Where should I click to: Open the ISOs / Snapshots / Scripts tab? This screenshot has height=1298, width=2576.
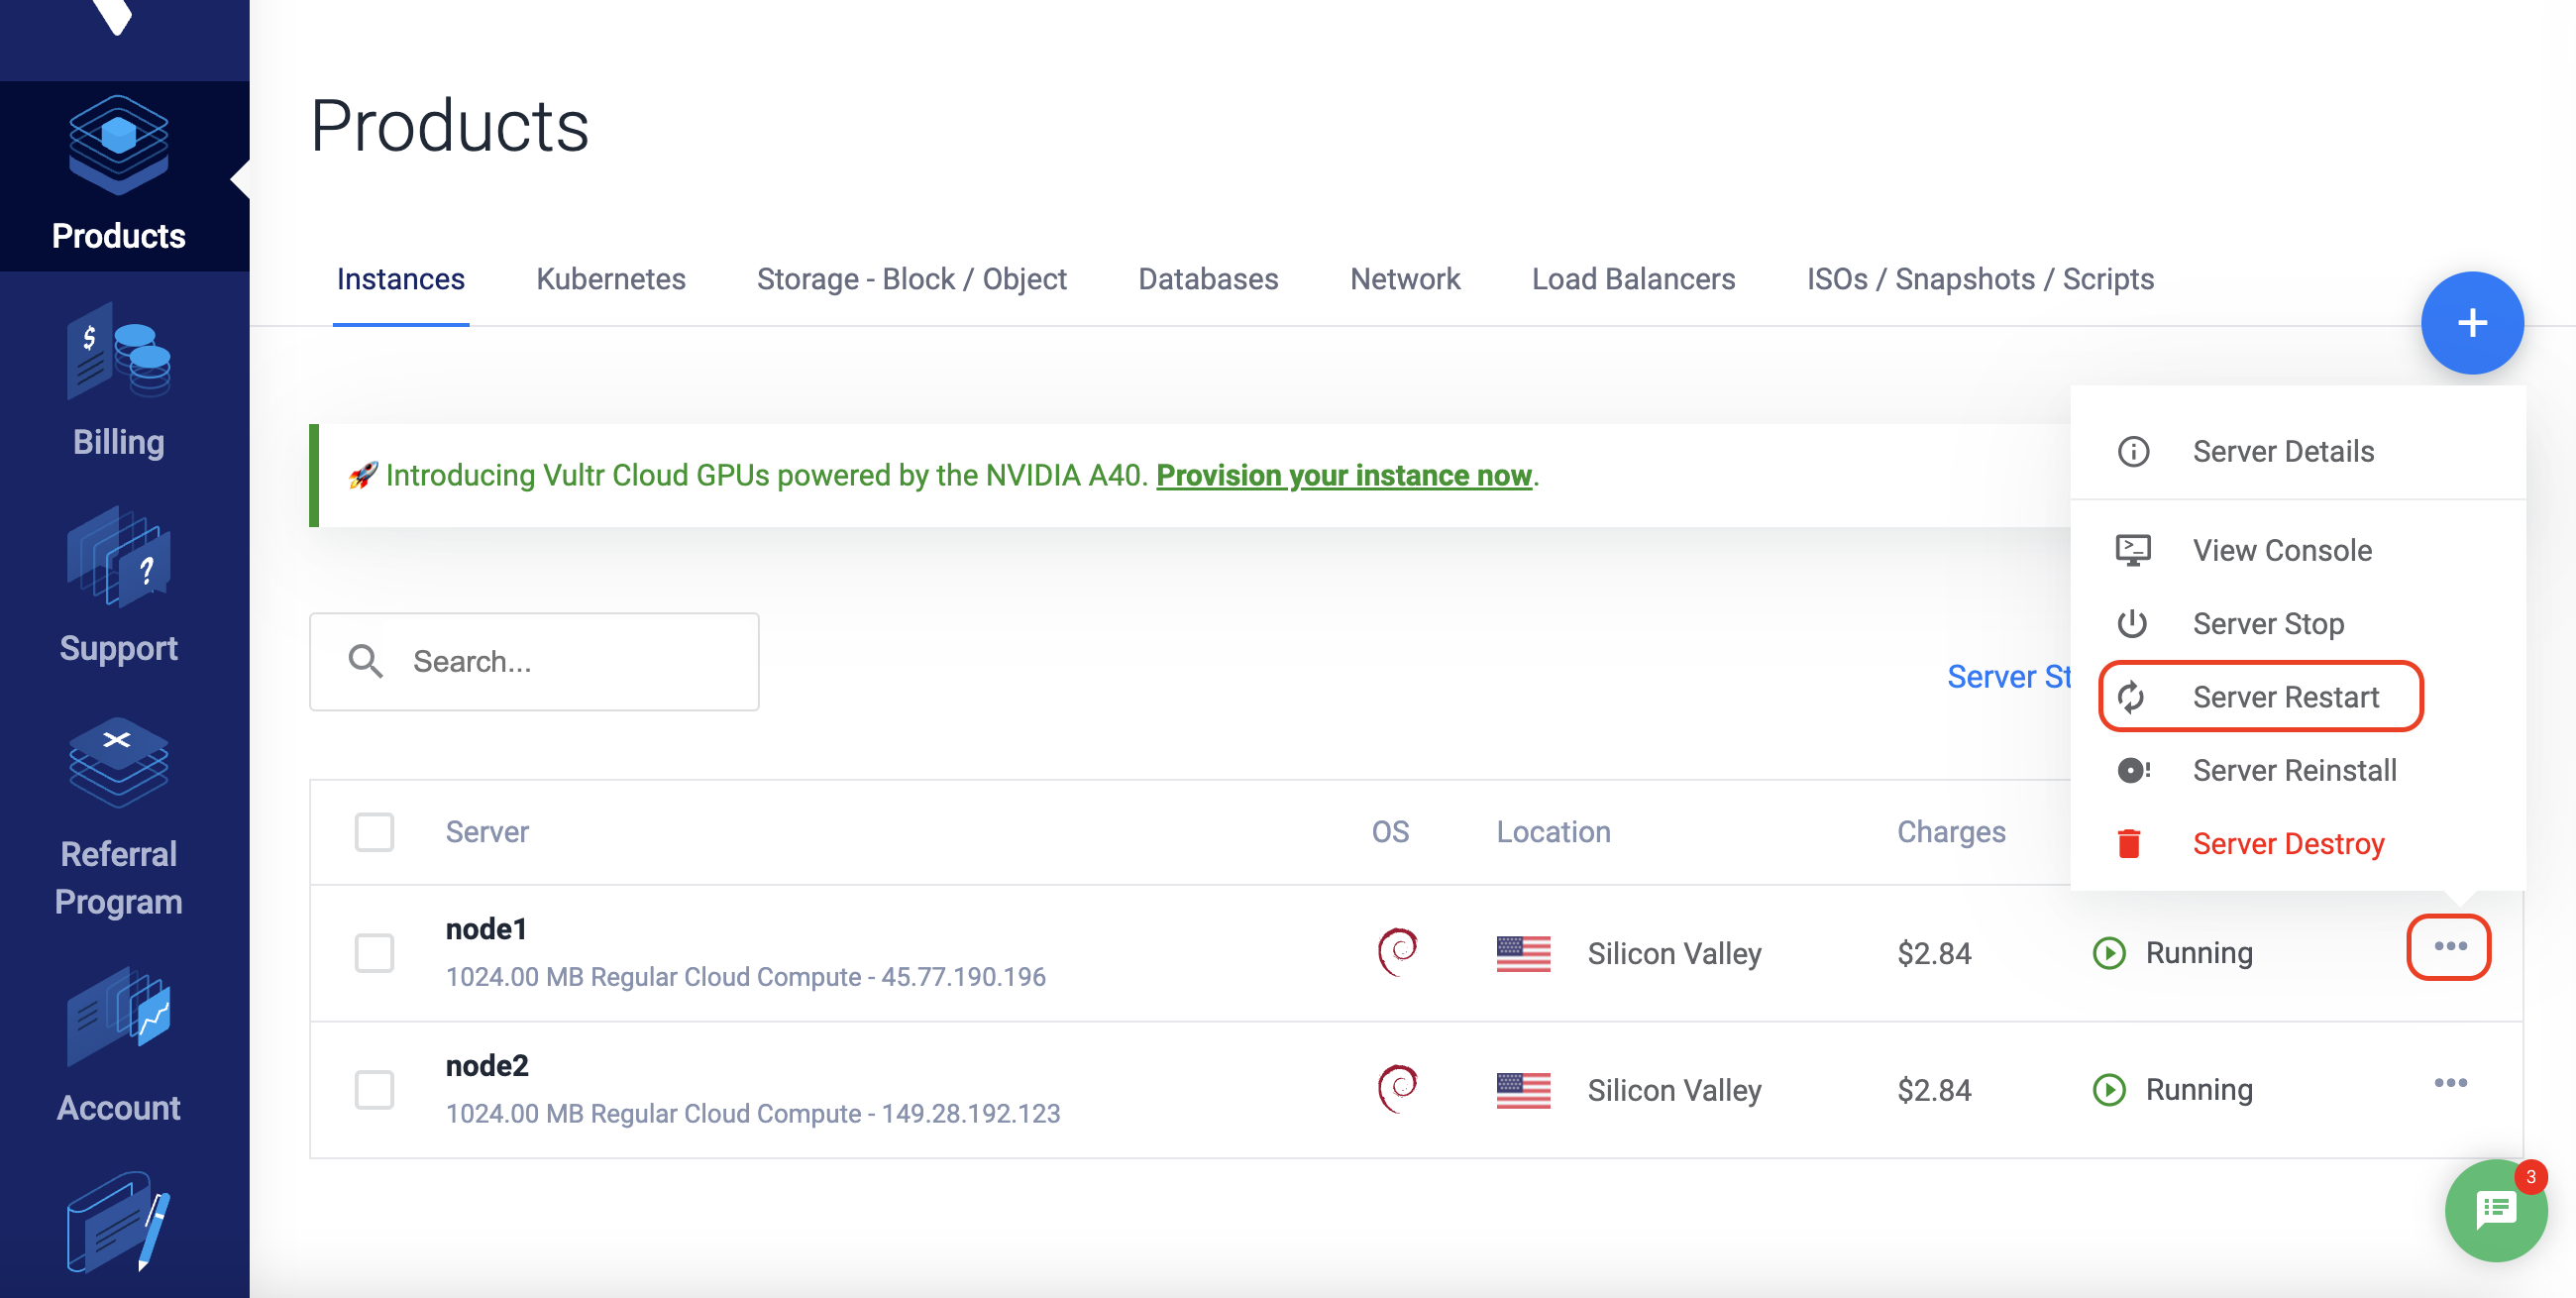click(x=1980, y=279)
